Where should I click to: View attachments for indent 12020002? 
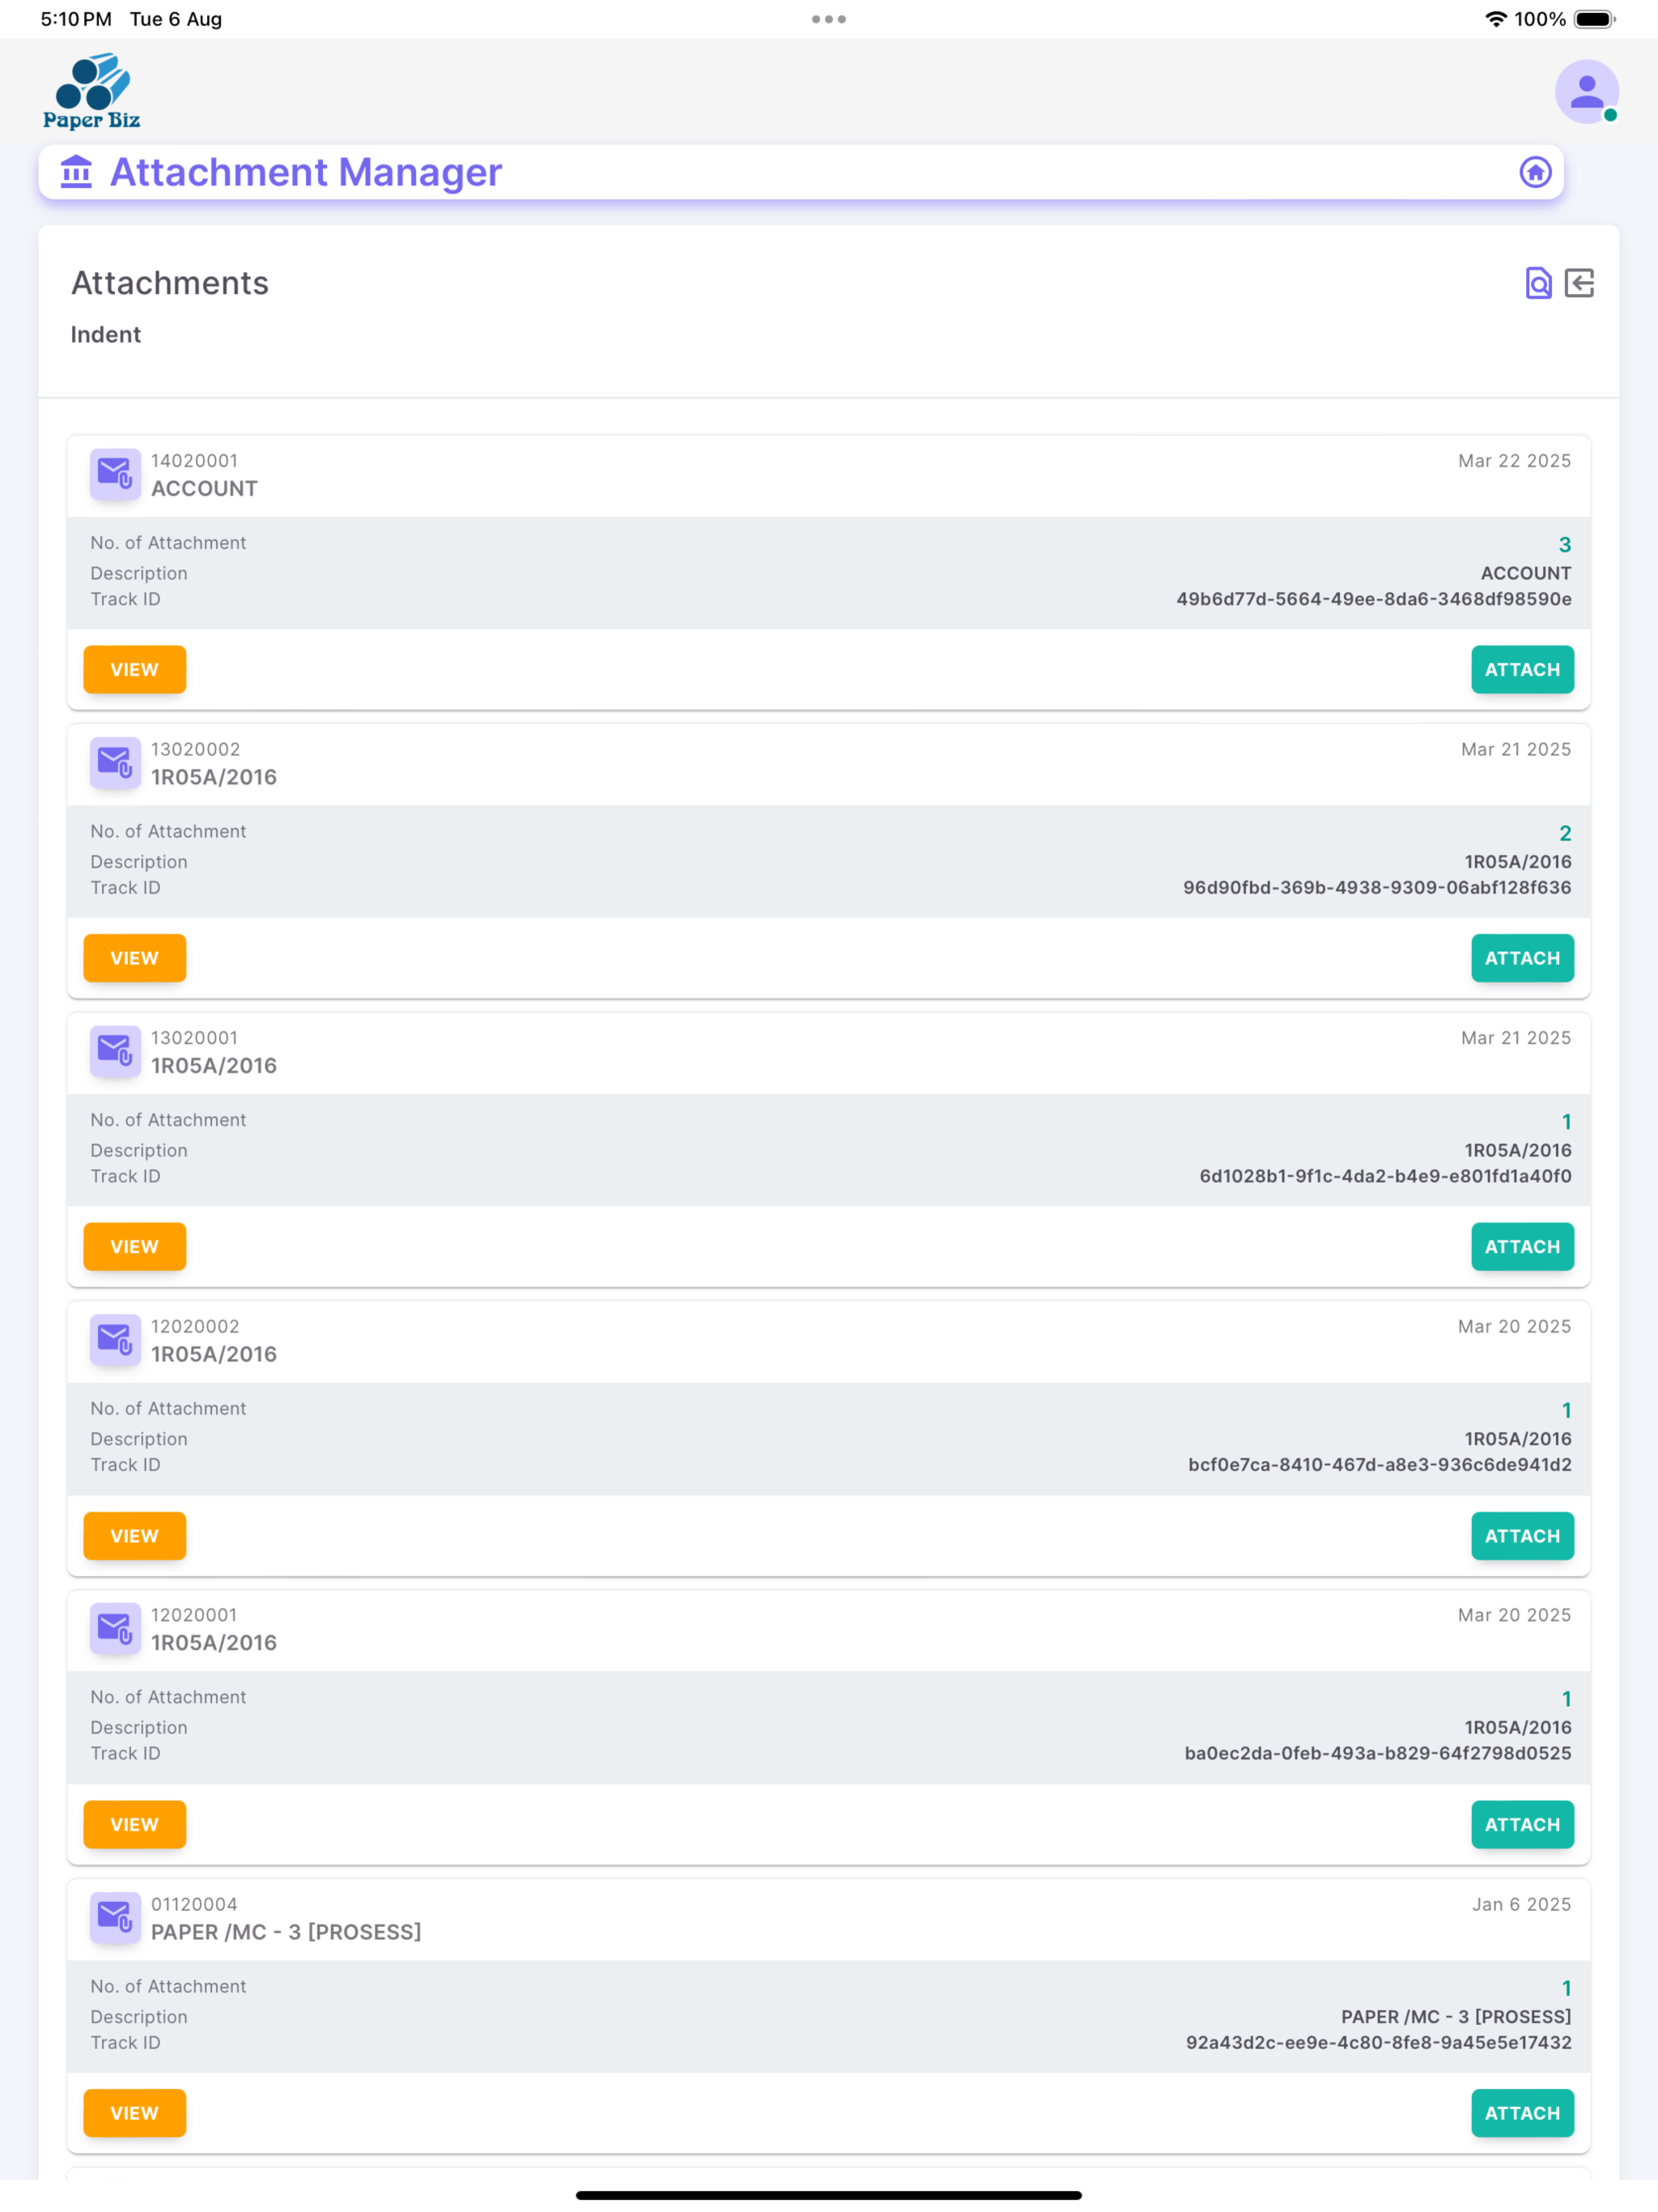tap(135, 1535)
